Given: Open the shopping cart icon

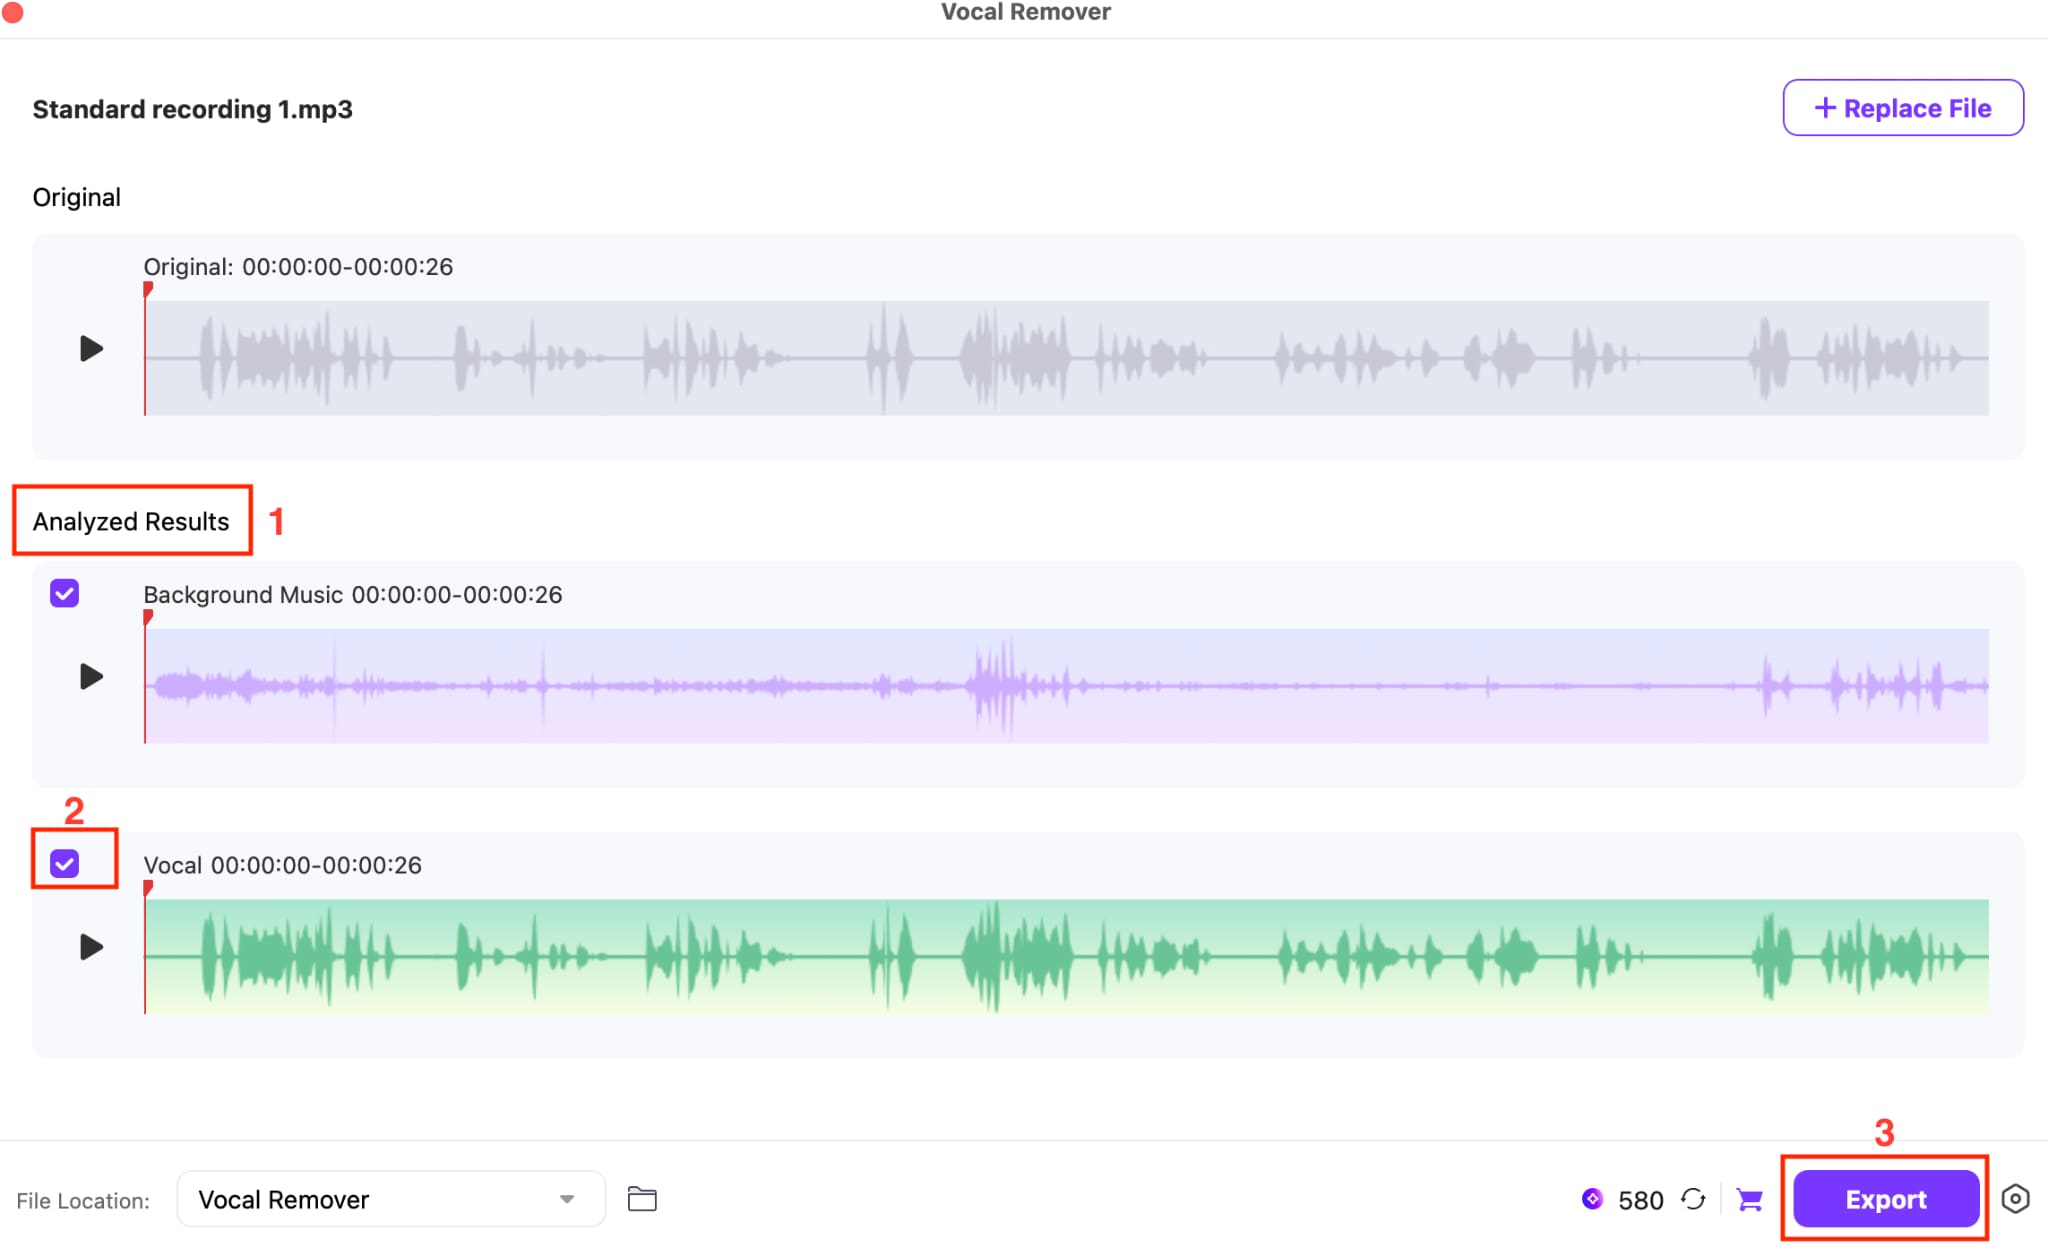Looking at the screenshot, I should [x=1749, y=1199].
